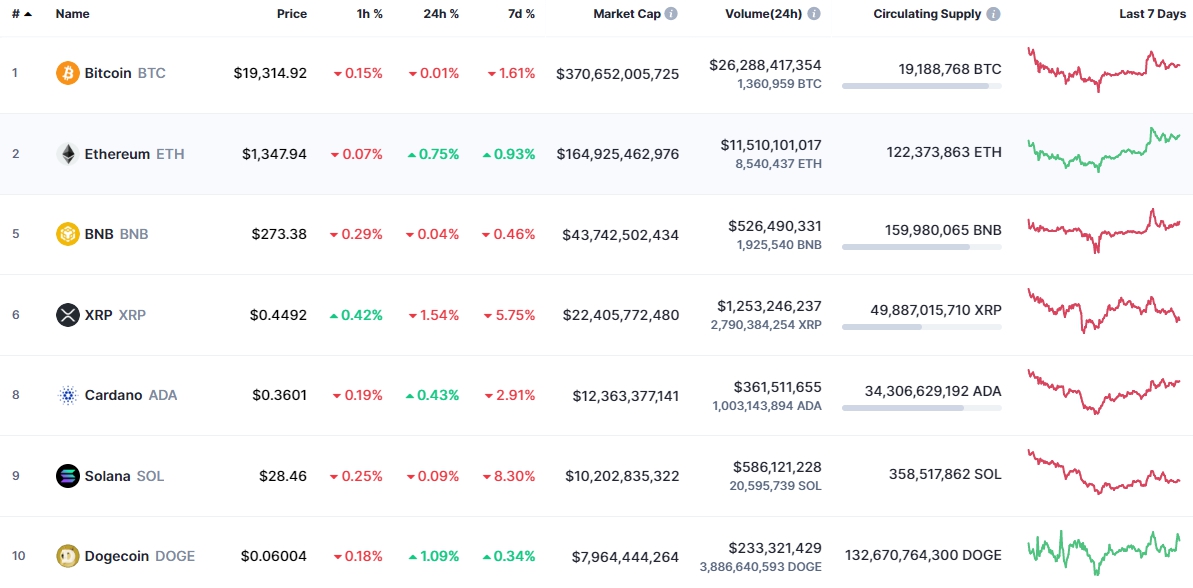Screen dimensions: 1193x588
Task: Click XRP price $0.4492
Action: [278, 315]
